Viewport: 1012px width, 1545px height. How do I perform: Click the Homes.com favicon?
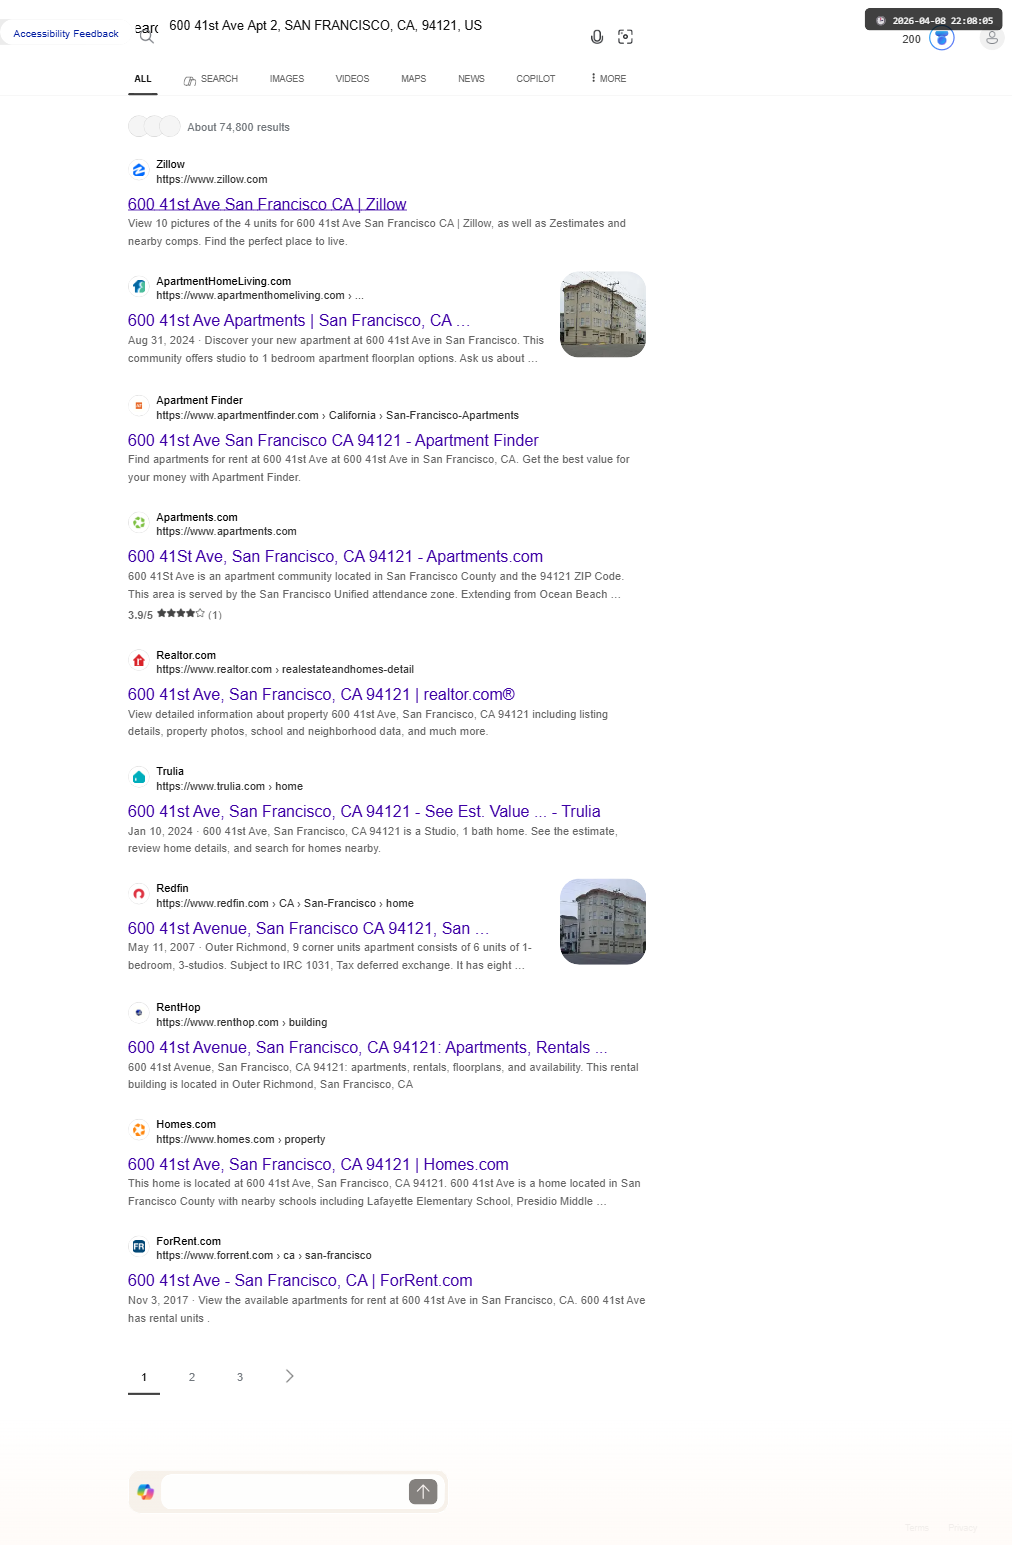coord(139,1130)
